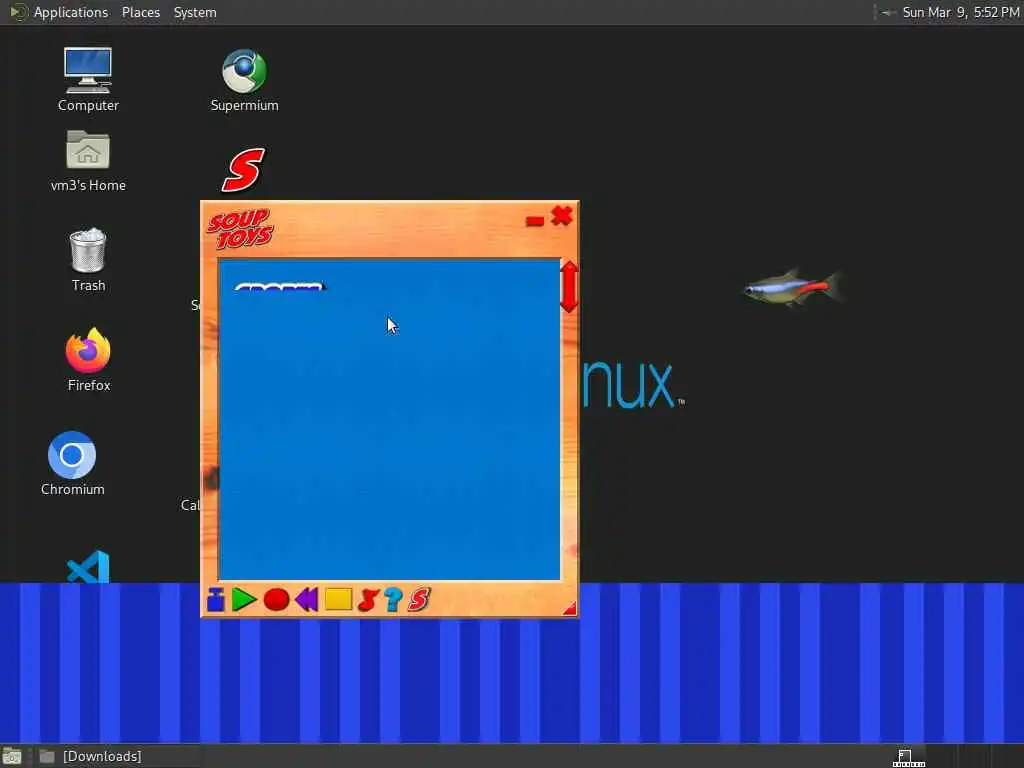Click the red resize corner triangle
1024x768 pixels.
[569, 609]
